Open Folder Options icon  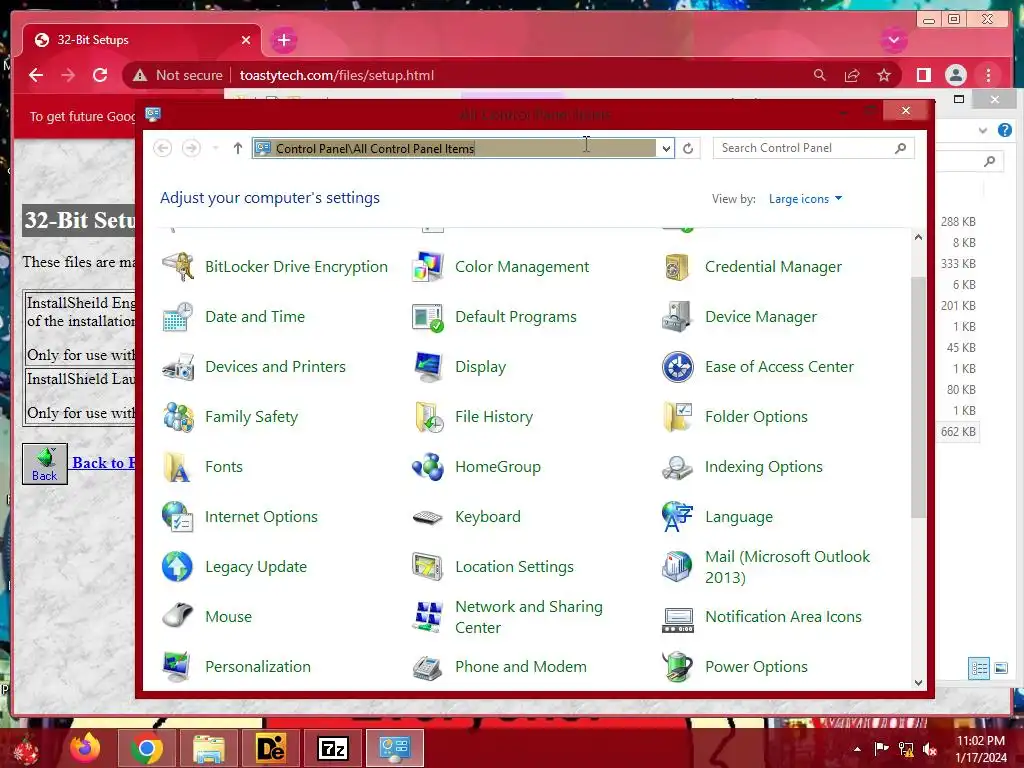(x=677, y=417)
